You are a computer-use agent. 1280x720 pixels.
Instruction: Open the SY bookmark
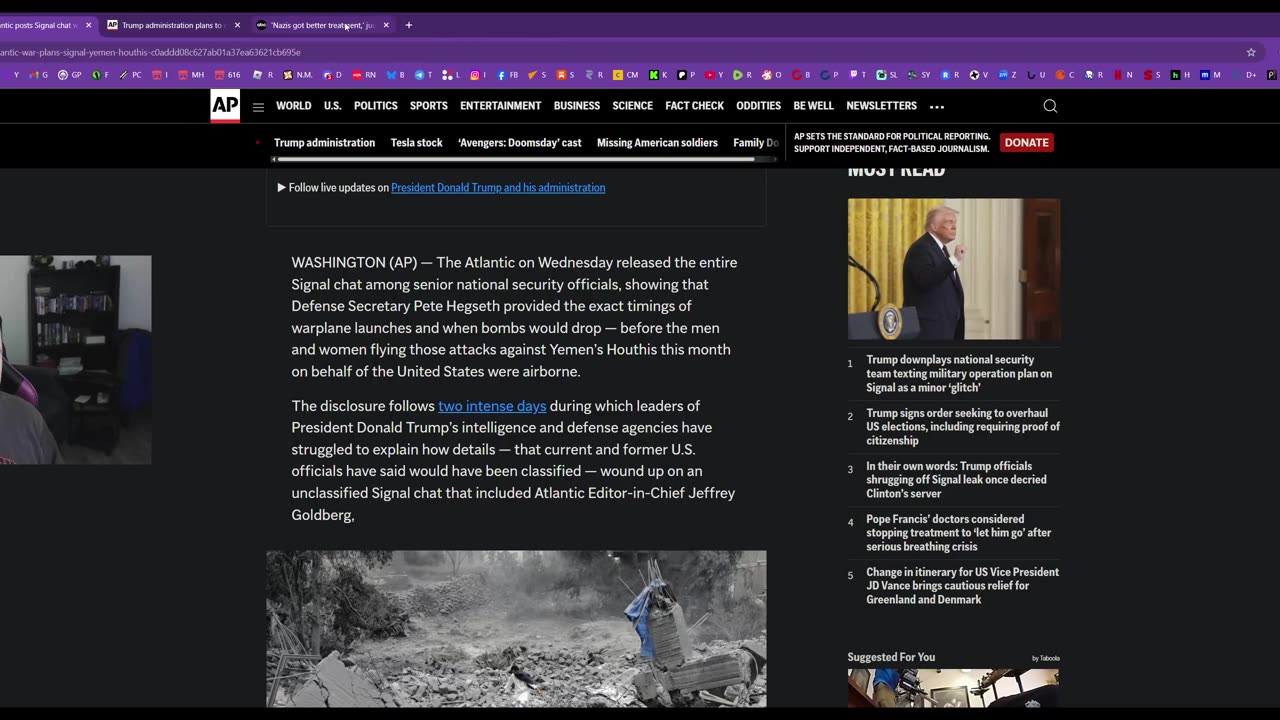pyautogui.click(x=918, y=75)
